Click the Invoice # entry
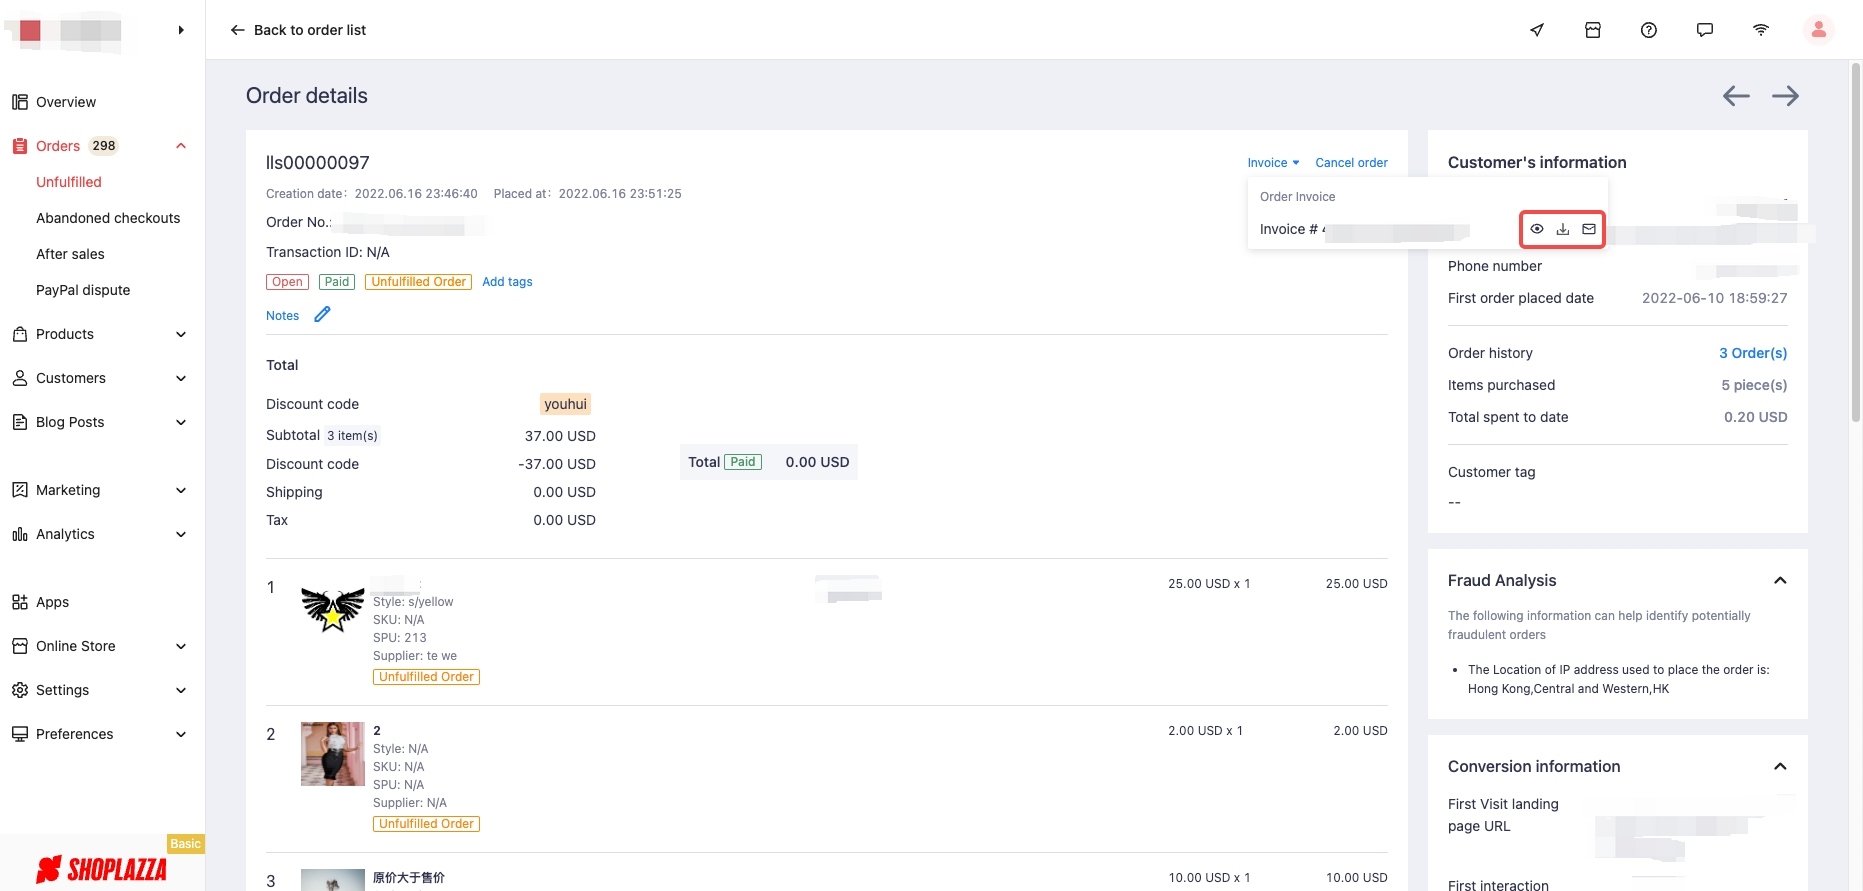 pos(1364,229)
